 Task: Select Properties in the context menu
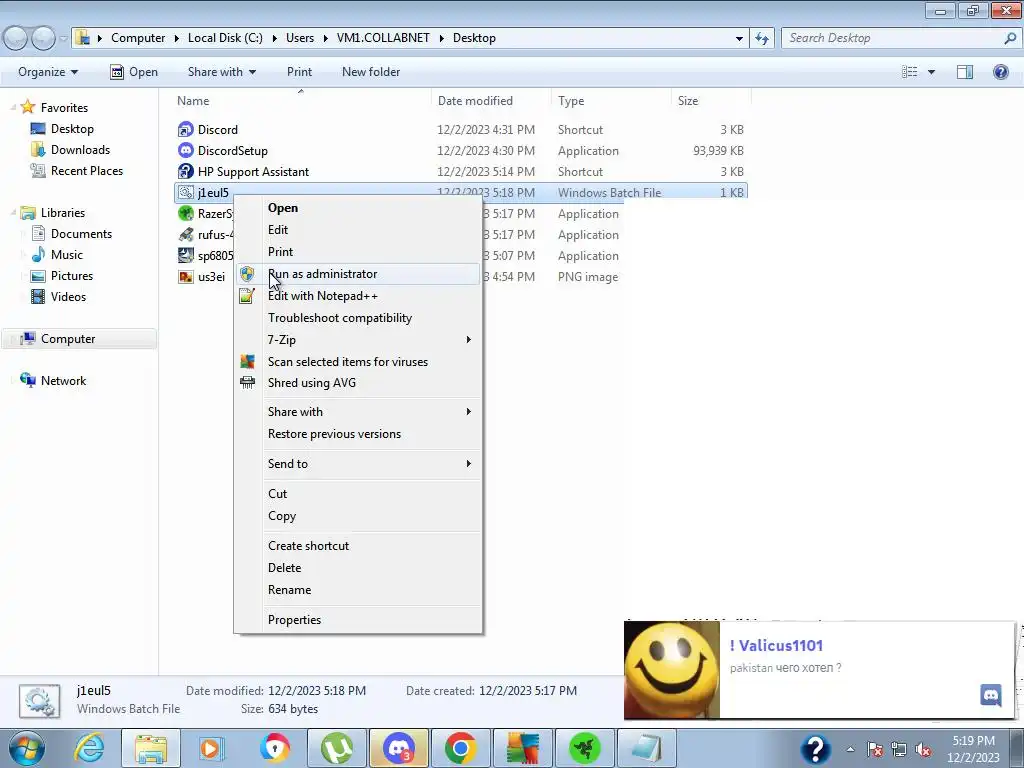pyautogui.click(x=358, y=620)
